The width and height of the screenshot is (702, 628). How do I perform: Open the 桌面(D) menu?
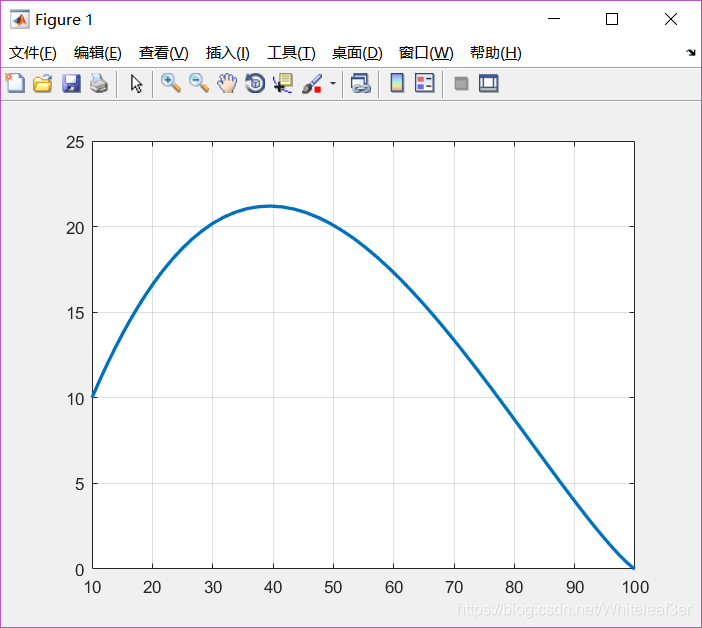tap(357, 53)
